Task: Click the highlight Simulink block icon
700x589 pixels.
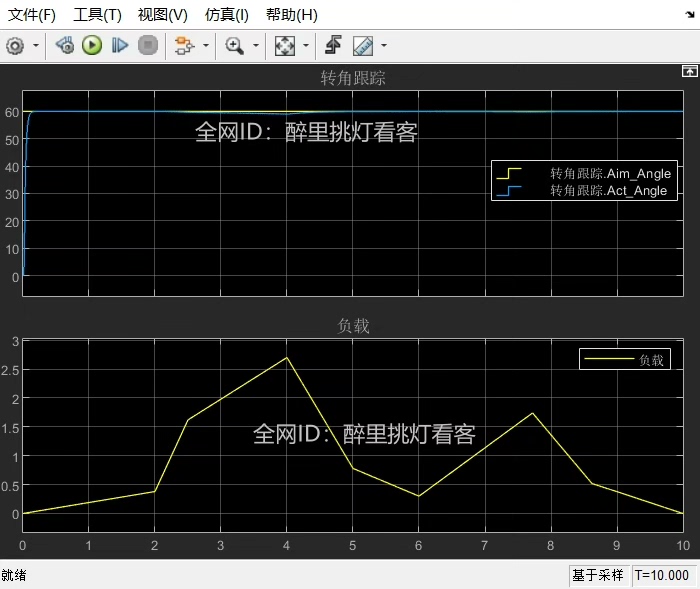Action: (x=184, y=46)
